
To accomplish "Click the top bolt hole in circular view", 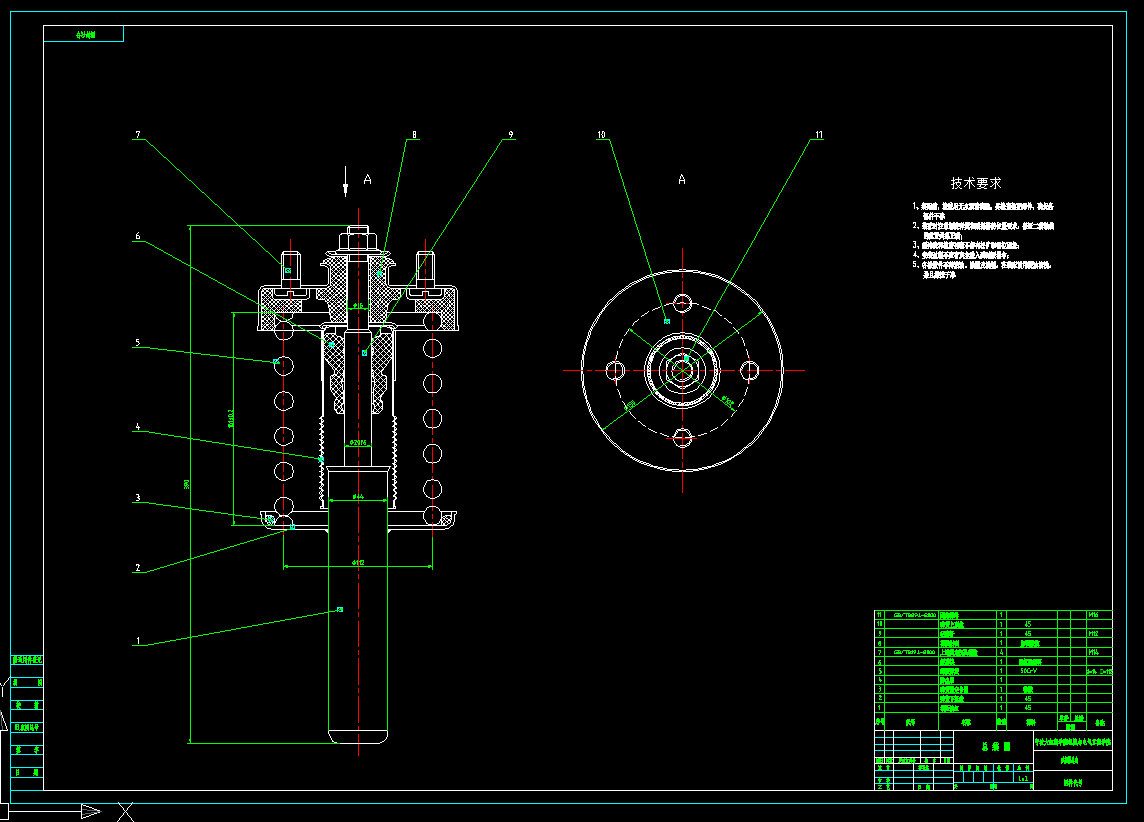I will [x=682, y=302].
